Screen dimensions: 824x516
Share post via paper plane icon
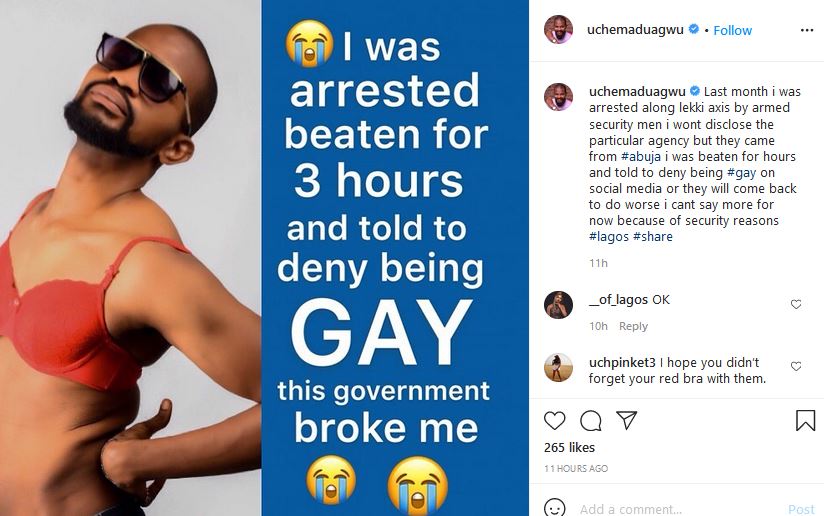point(626,420)
